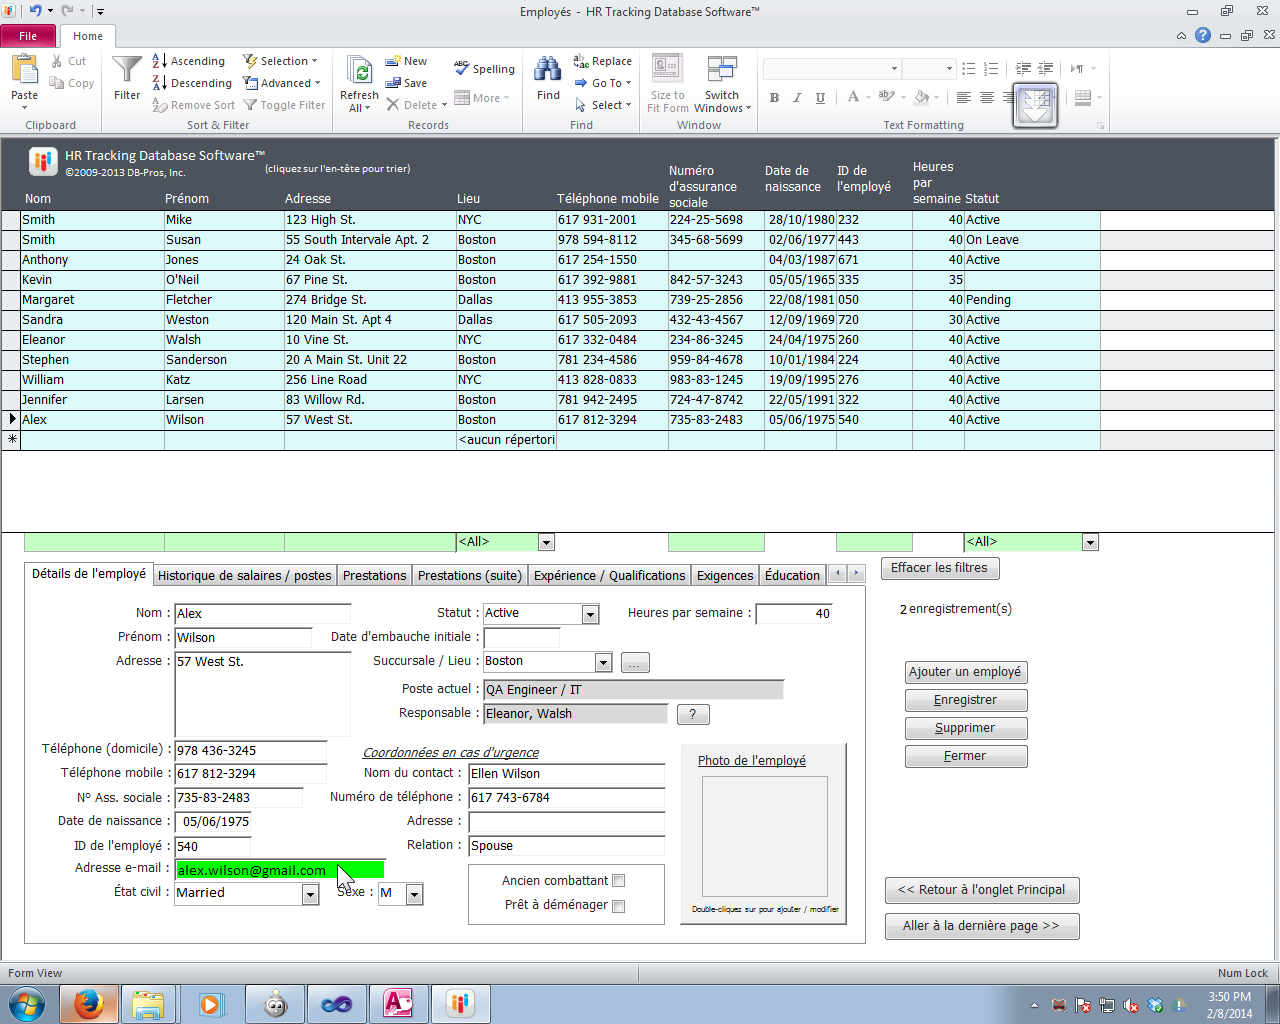Switch to the Exigences tab

coord(725,575)
